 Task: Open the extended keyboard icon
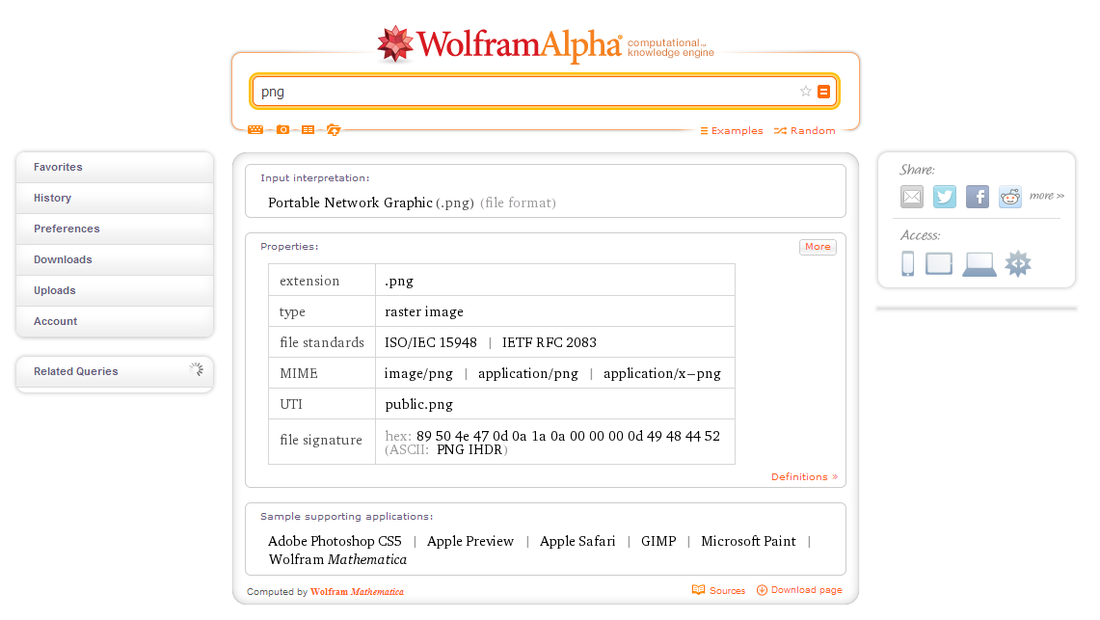[255, 130]
